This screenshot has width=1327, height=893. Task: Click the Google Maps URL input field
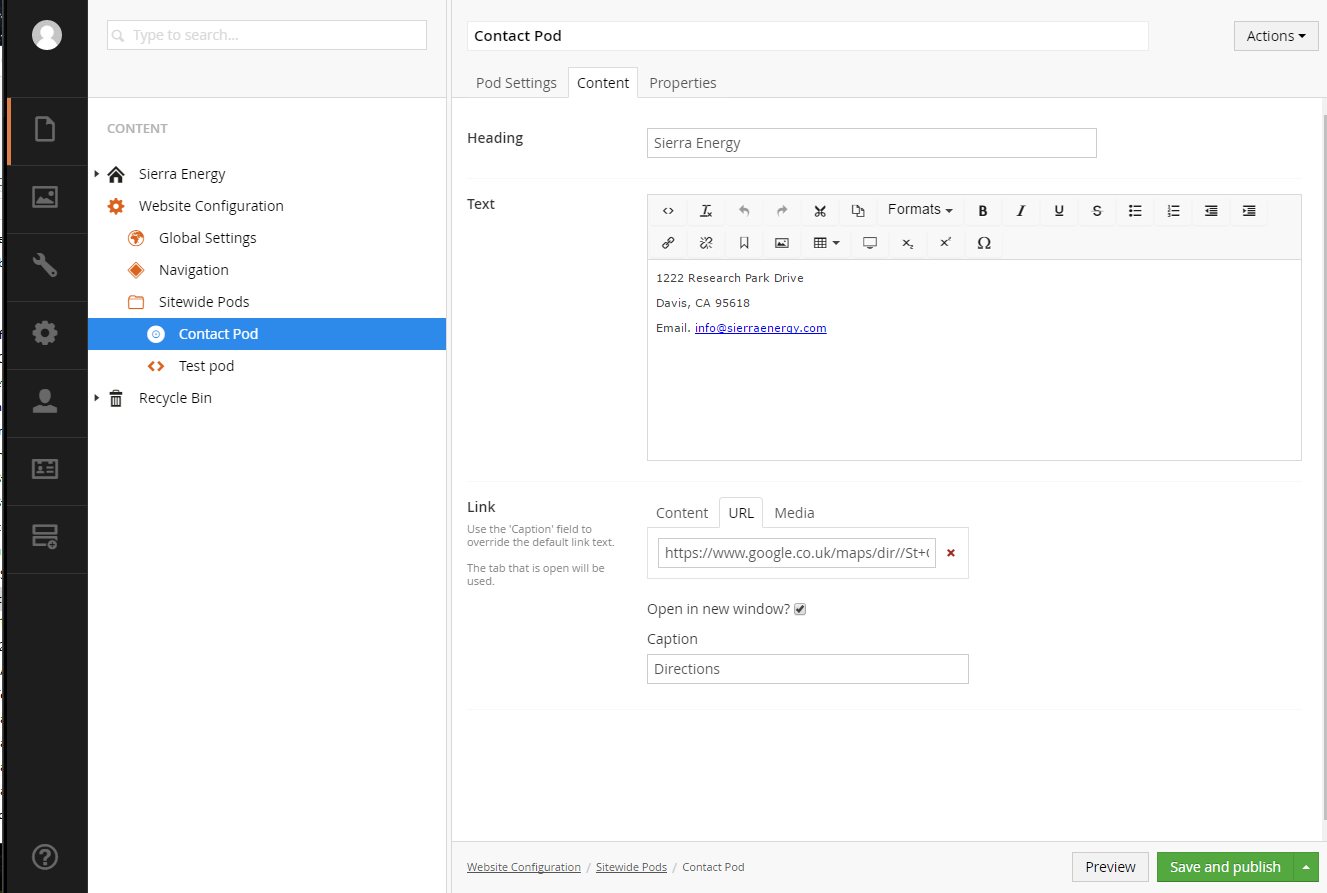click(797, 552)
